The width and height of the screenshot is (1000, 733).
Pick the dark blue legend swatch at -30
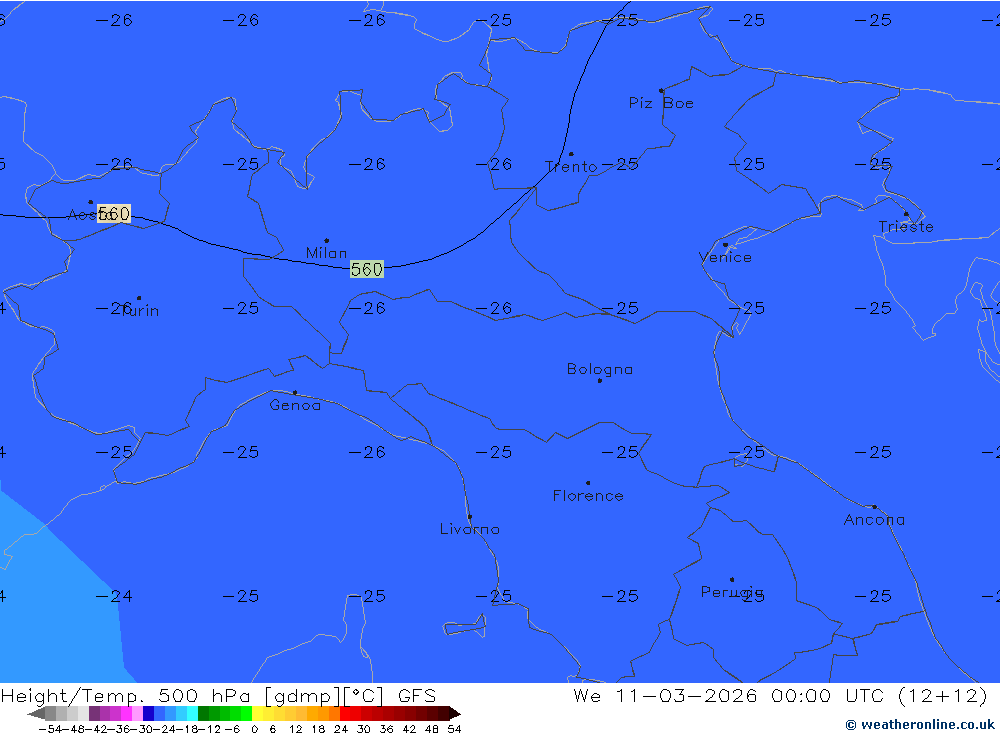click(149, 713)
